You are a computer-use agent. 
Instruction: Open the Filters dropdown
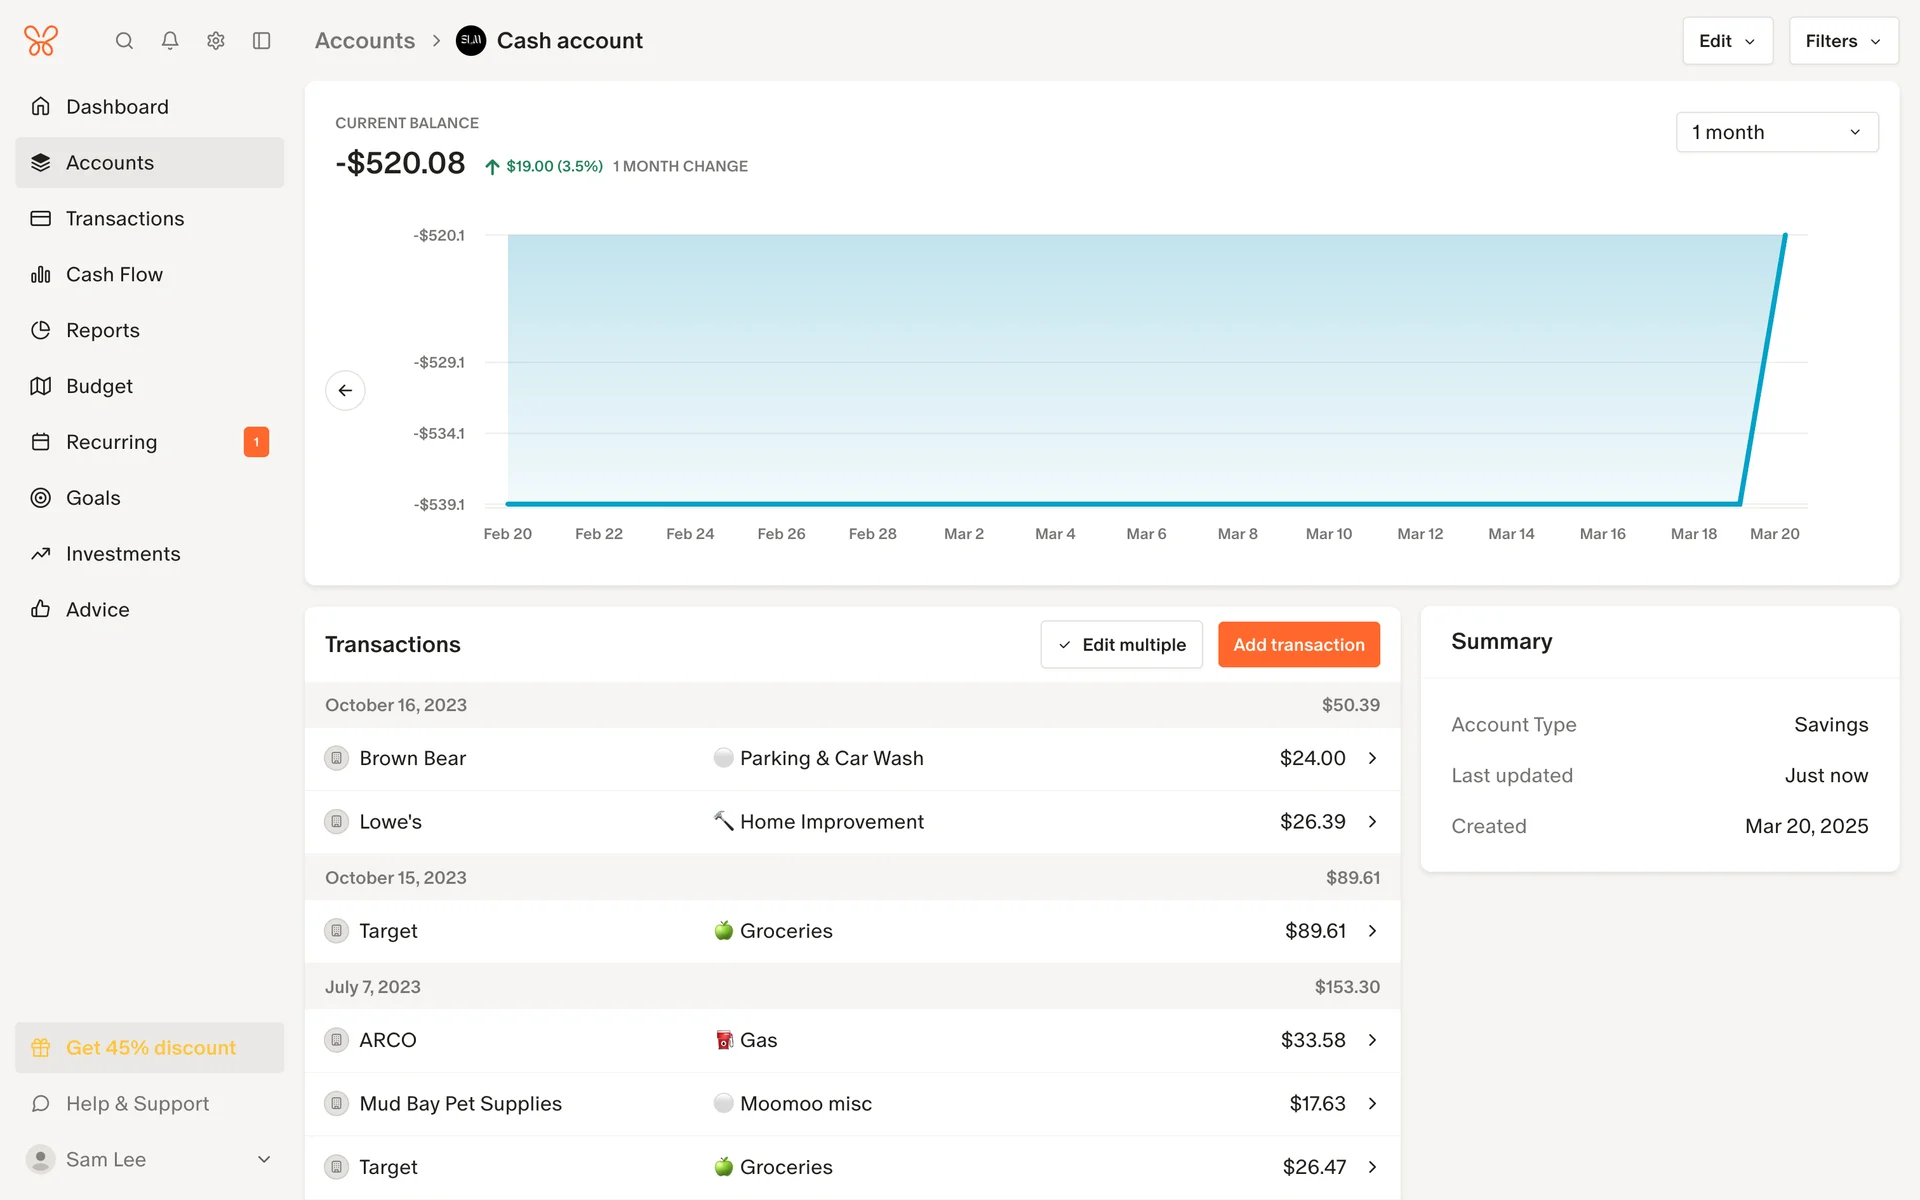[1843, 41]
